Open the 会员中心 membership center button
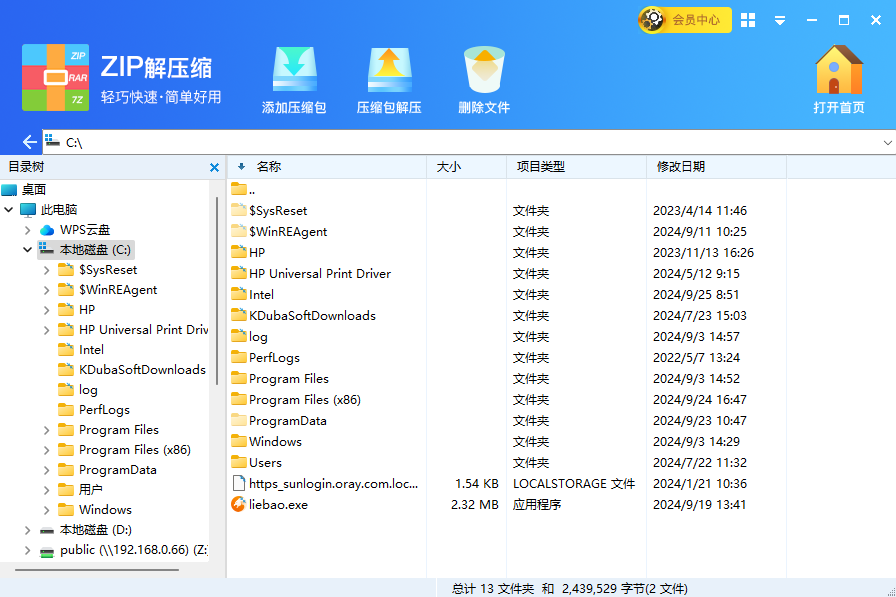The image size is (896, 597). click(685, 19)
